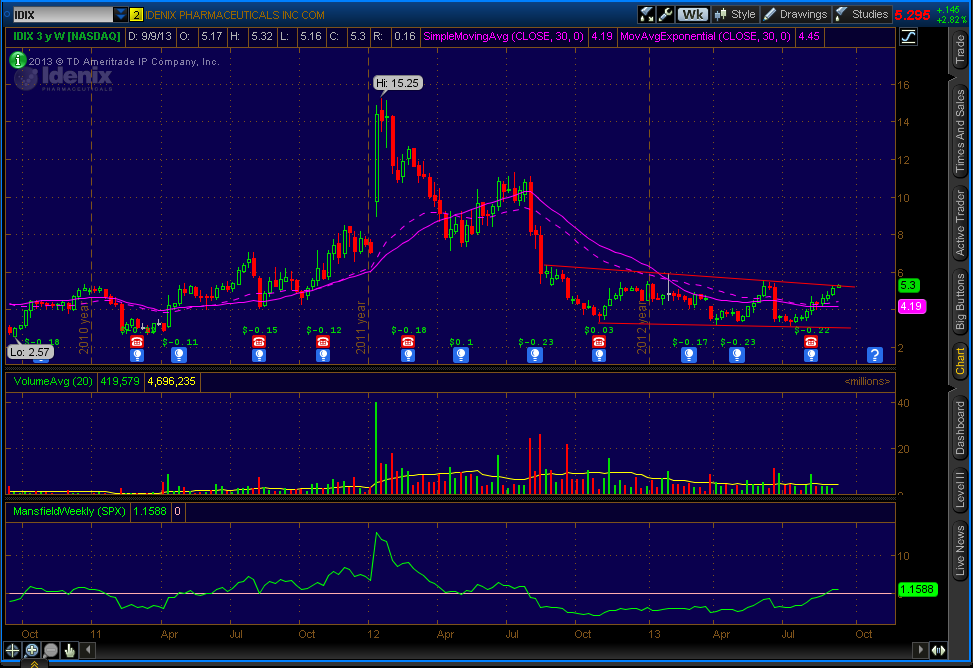Open the Studies button
Viewport: 973px width, 668px height.
click(862, 14)
